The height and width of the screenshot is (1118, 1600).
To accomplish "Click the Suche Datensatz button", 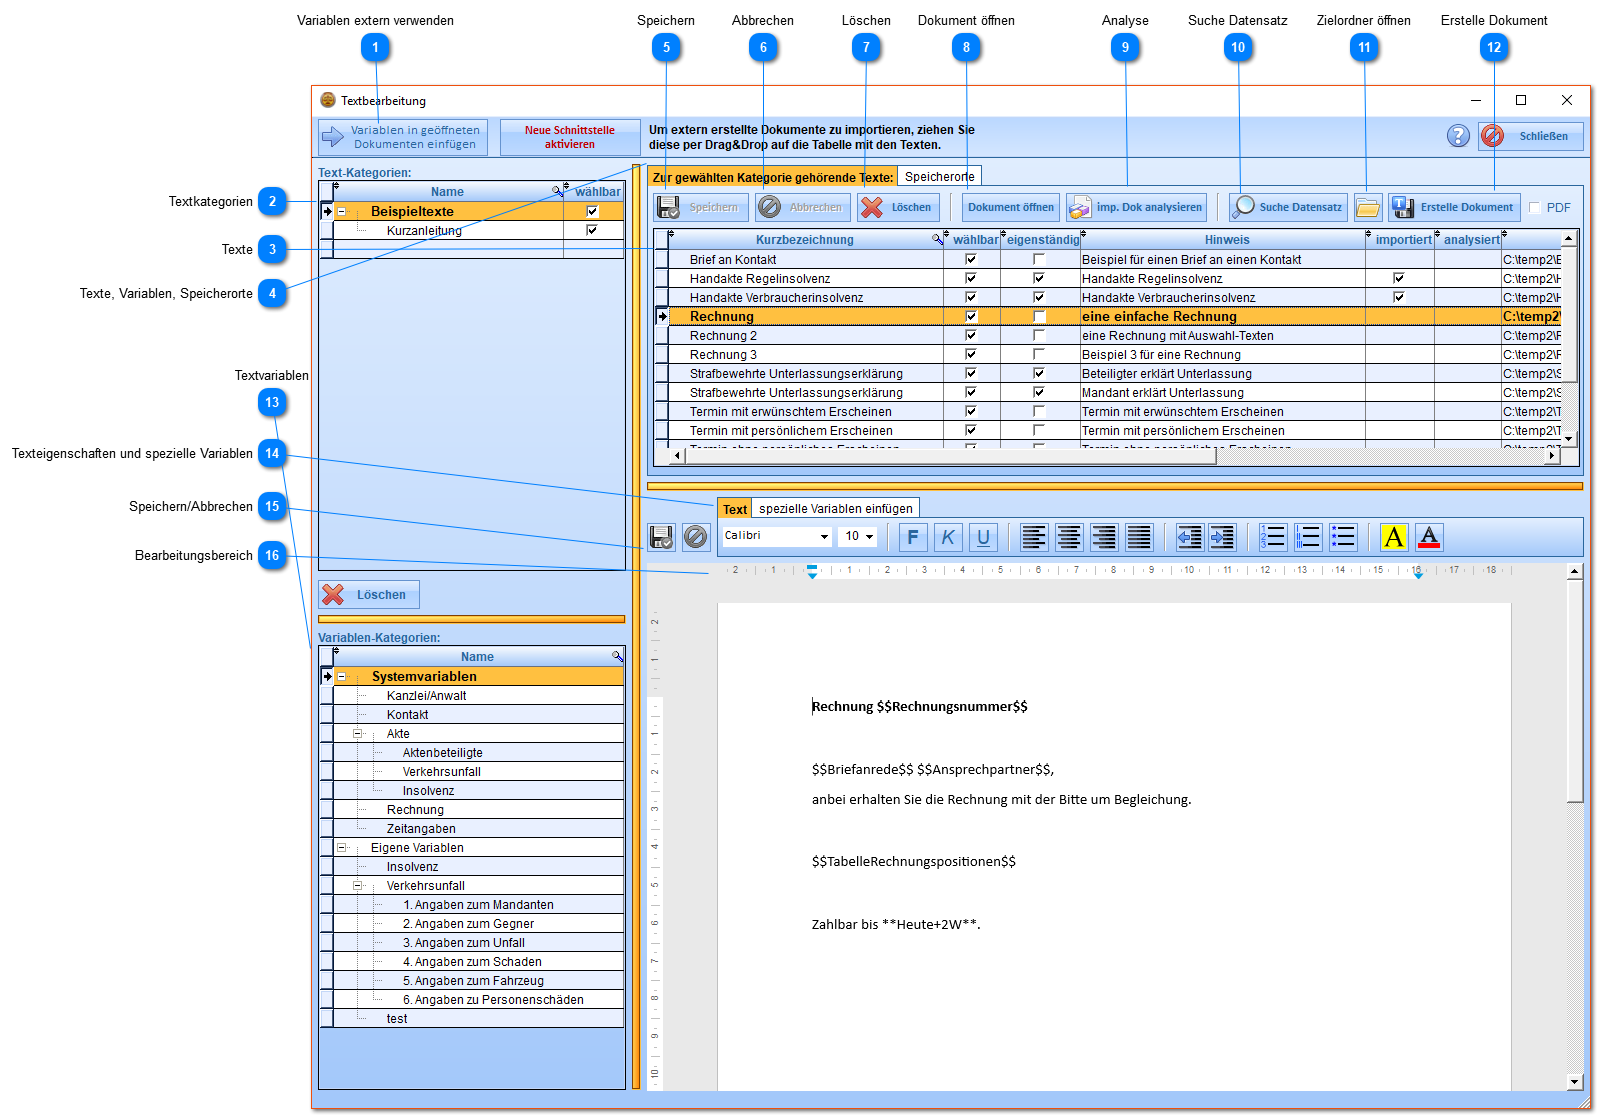I will pyautogui.click(x=1288, y=208).
